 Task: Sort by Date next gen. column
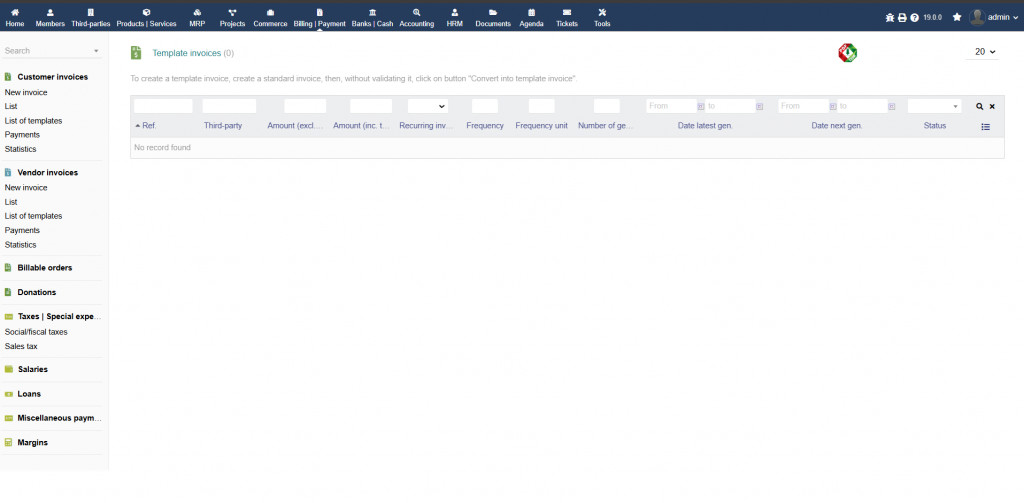(837, 126)
